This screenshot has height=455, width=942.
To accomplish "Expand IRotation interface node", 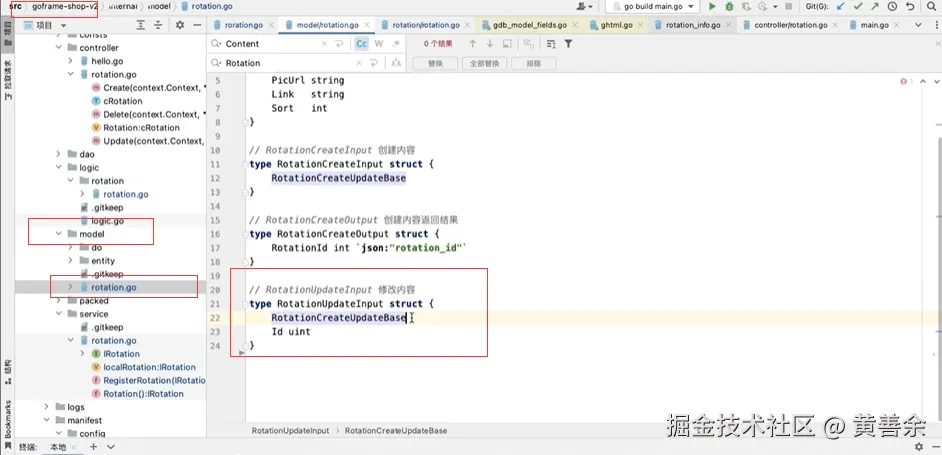I will pos(82,353).
